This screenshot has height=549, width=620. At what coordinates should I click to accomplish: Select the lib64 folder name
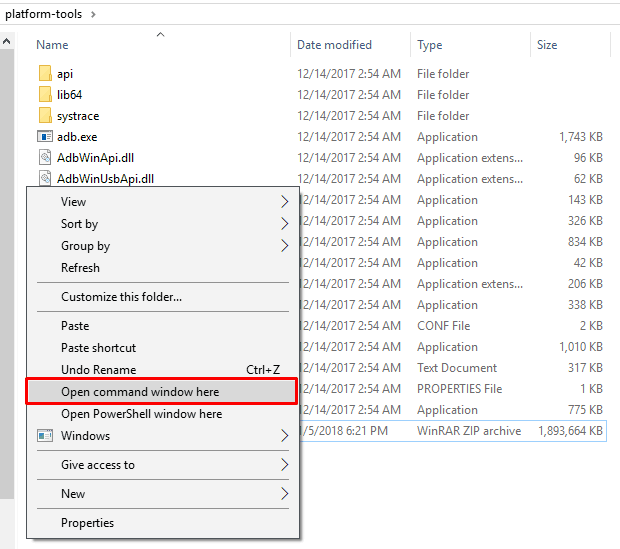pos(70,95)
